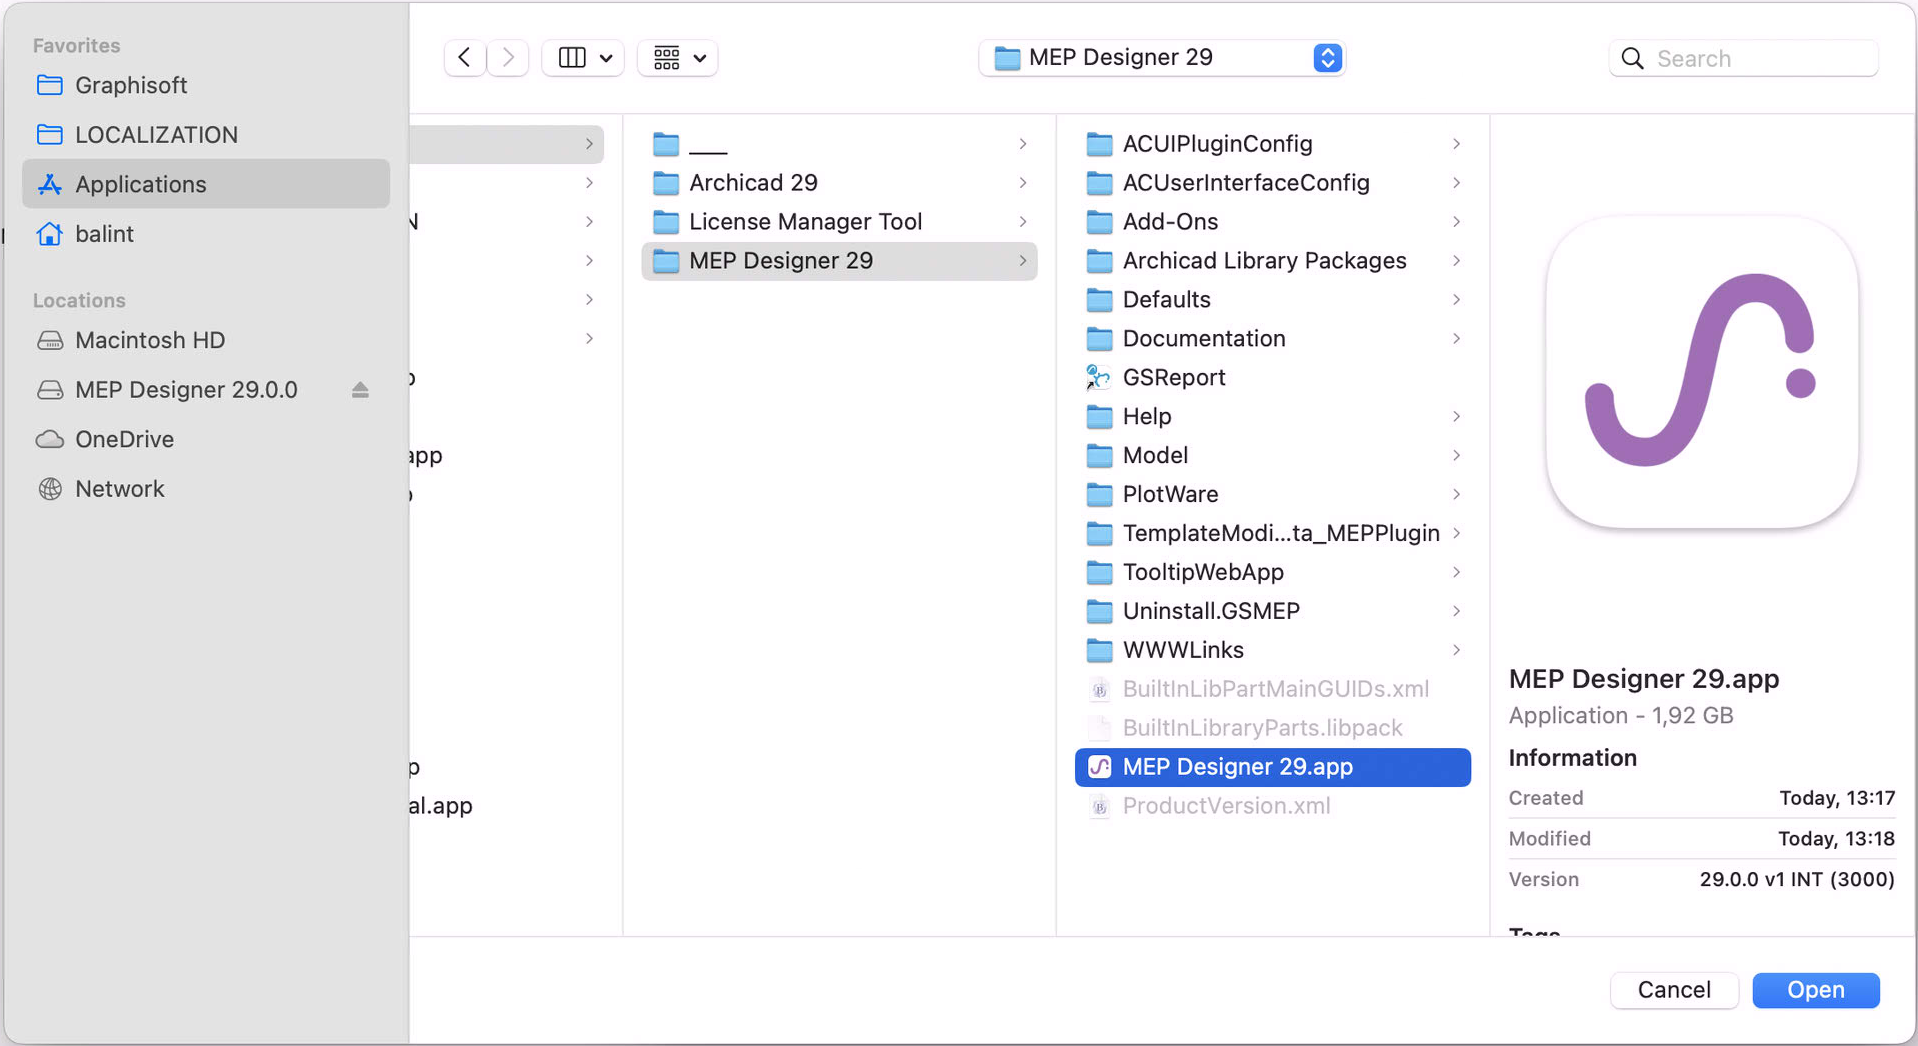Select the Documentation folder

coord(1203,339)
